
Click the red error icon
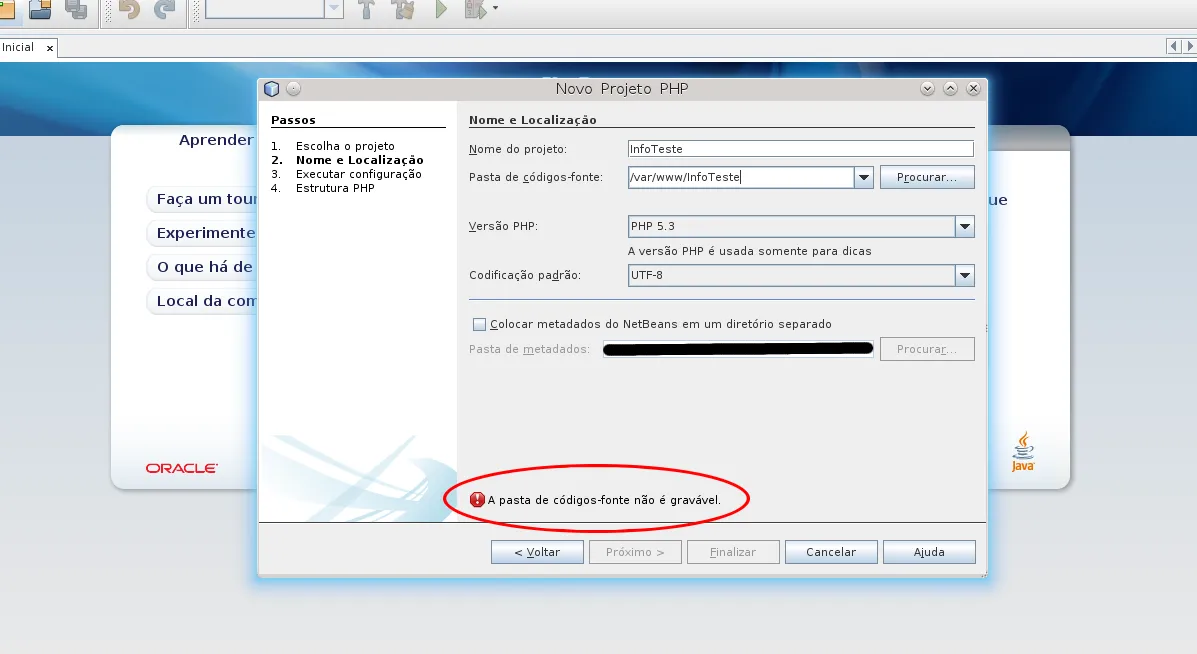pyautogui.click(x=477, y=500)
